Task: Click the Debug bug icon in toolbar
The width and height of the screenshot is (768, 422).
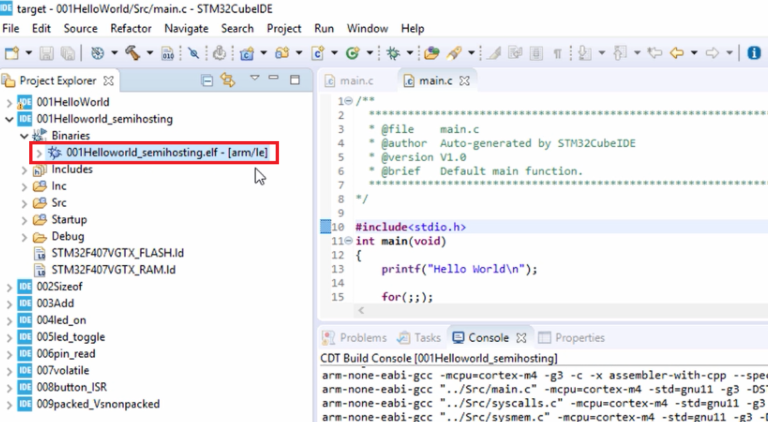Action: point(393,53)
